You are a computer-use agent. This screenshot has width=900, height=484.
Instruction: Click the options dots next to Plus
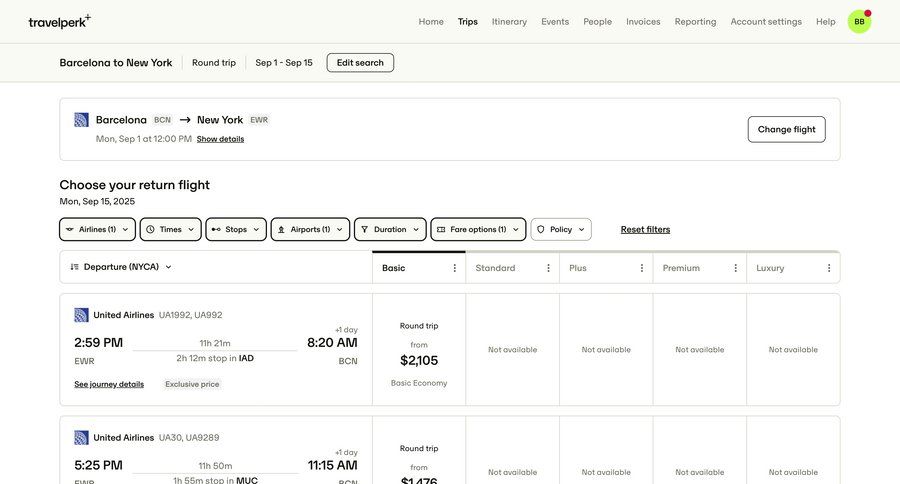pyautogui.click(x=642, y=268)
